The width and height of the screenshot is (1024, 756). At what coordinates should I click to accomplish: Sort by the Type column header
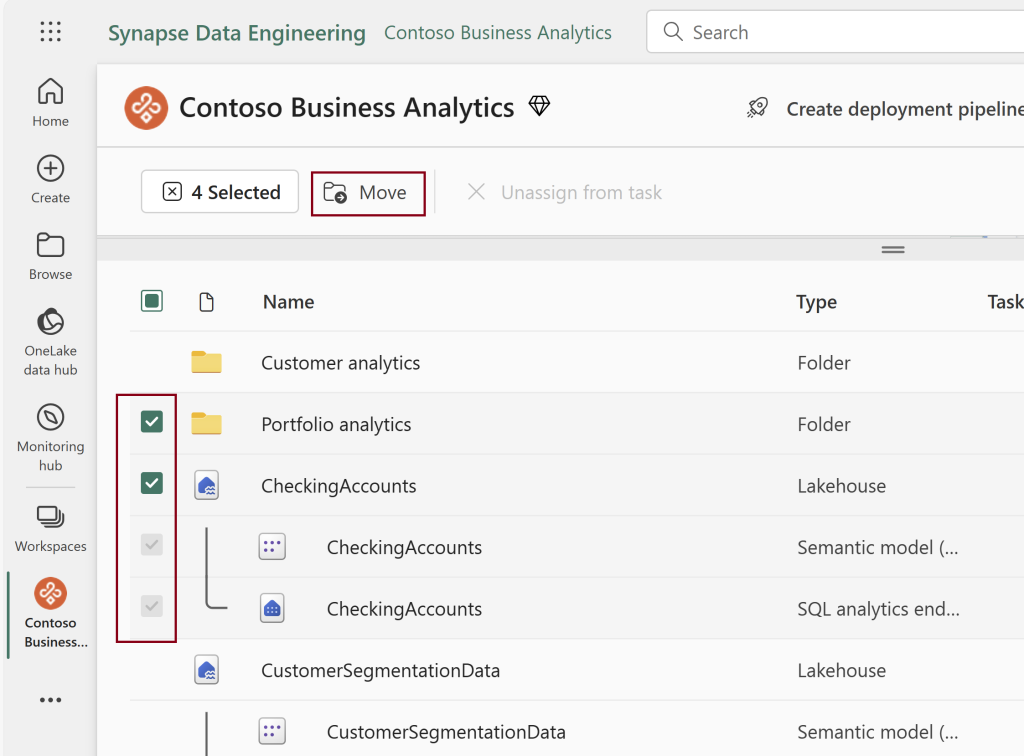tap(816, 302)
